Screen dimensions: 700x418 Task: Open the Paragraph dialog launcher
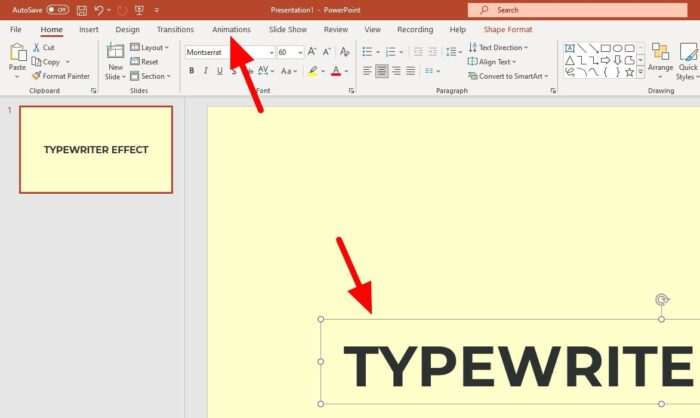553,91
